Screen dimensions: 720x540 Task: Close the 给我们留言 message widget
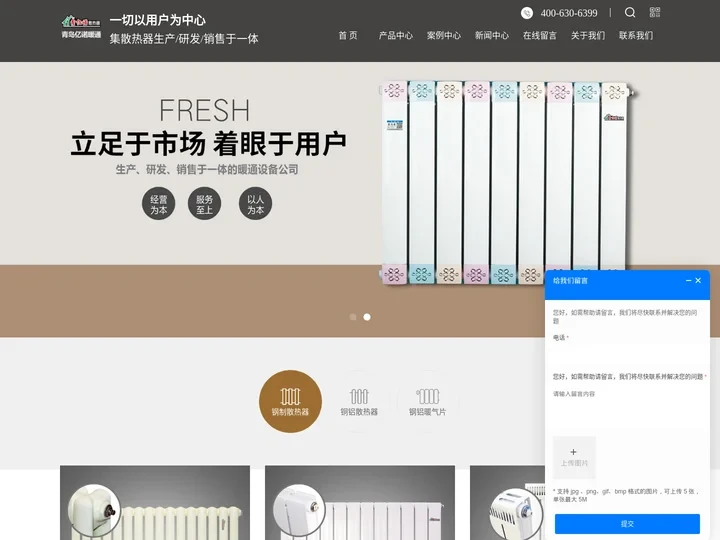point(698,281)
